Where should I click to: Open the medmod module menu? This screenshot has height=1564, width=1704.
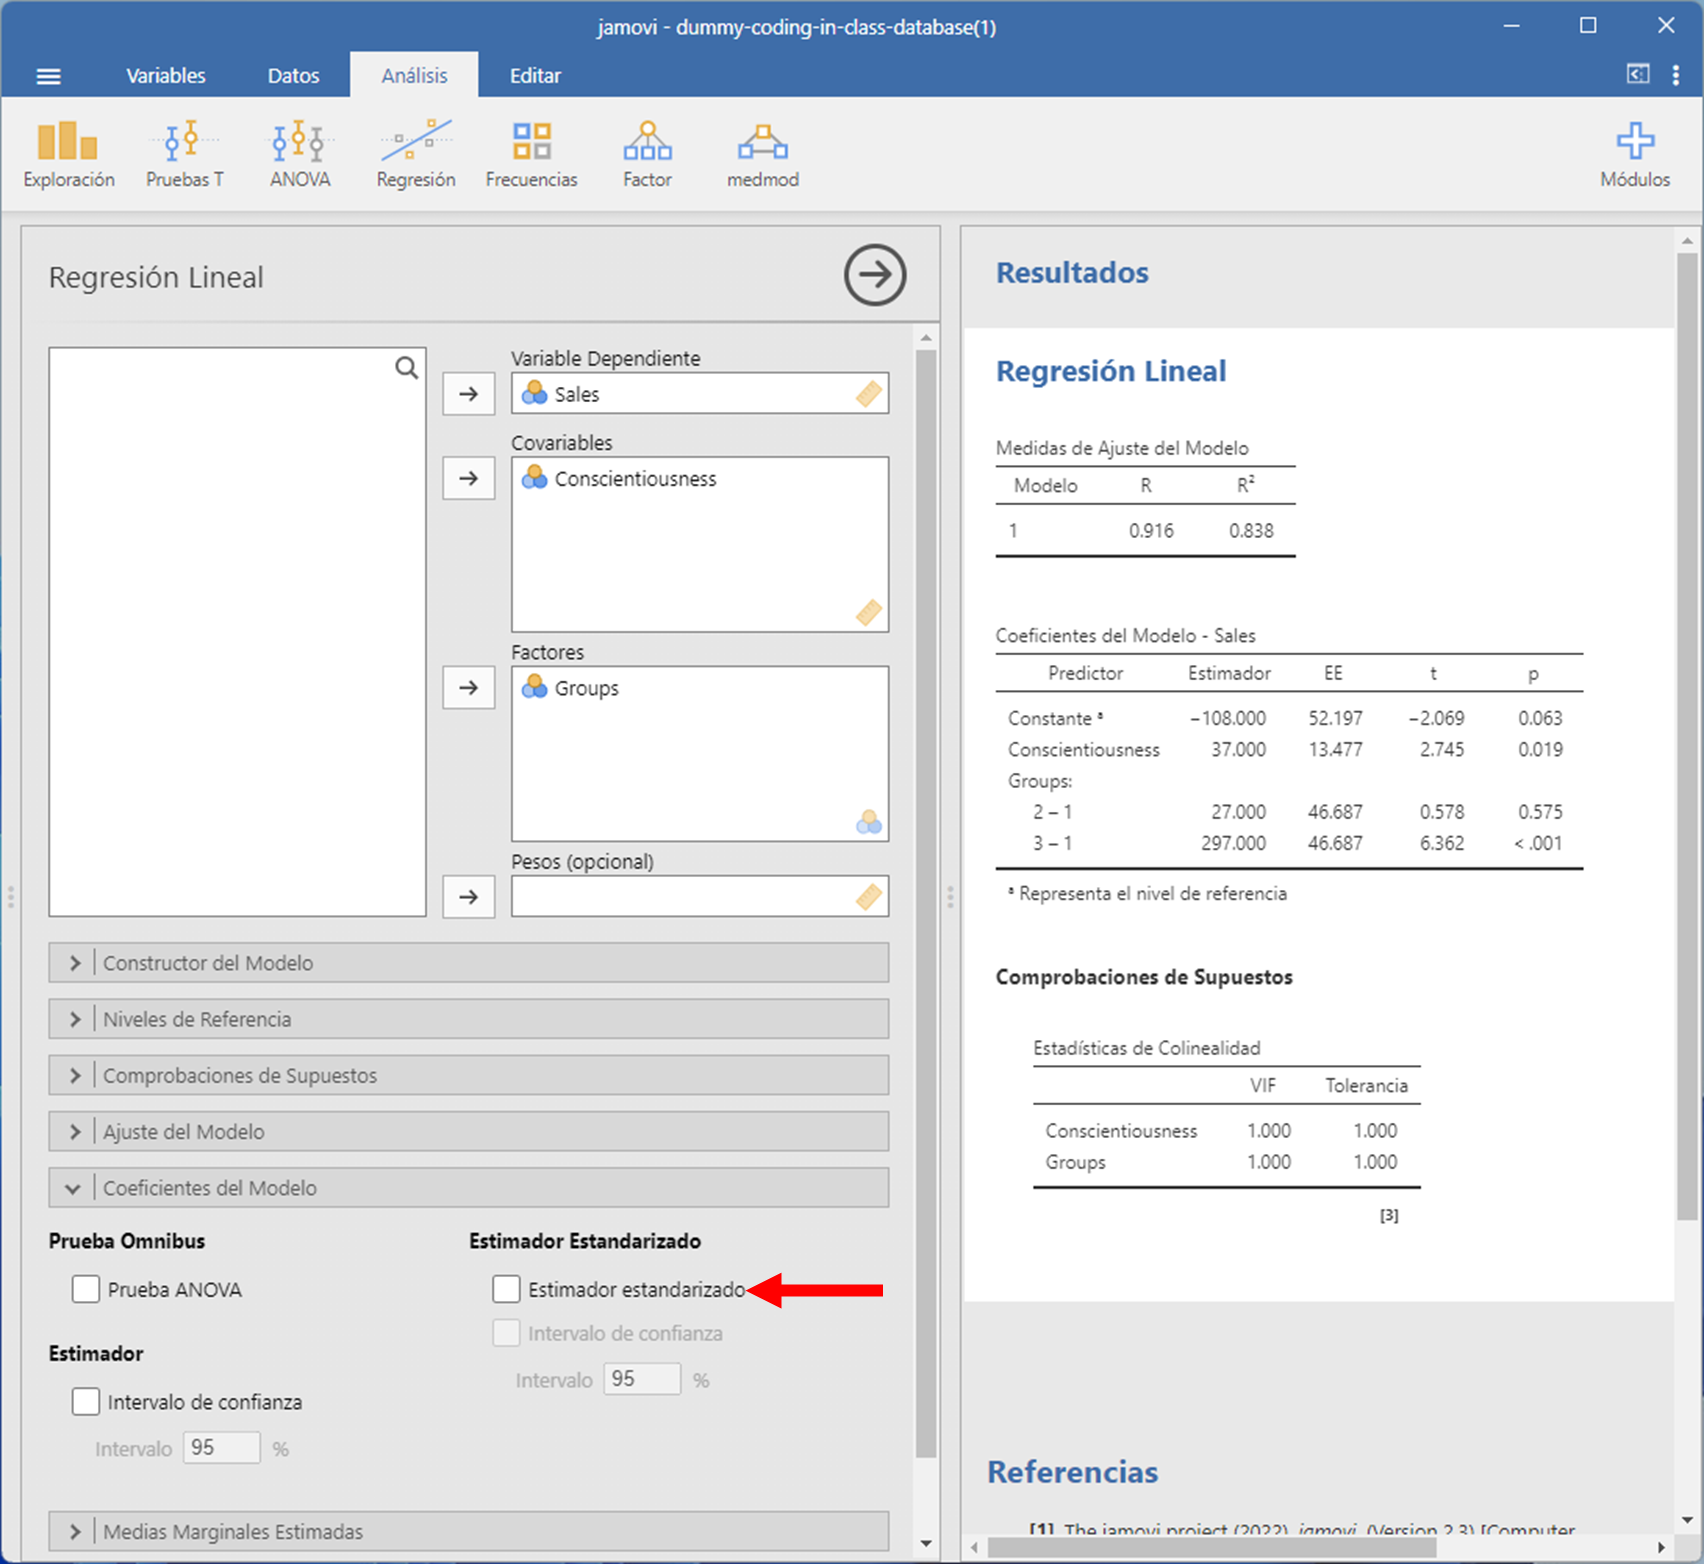click(762, 154)
